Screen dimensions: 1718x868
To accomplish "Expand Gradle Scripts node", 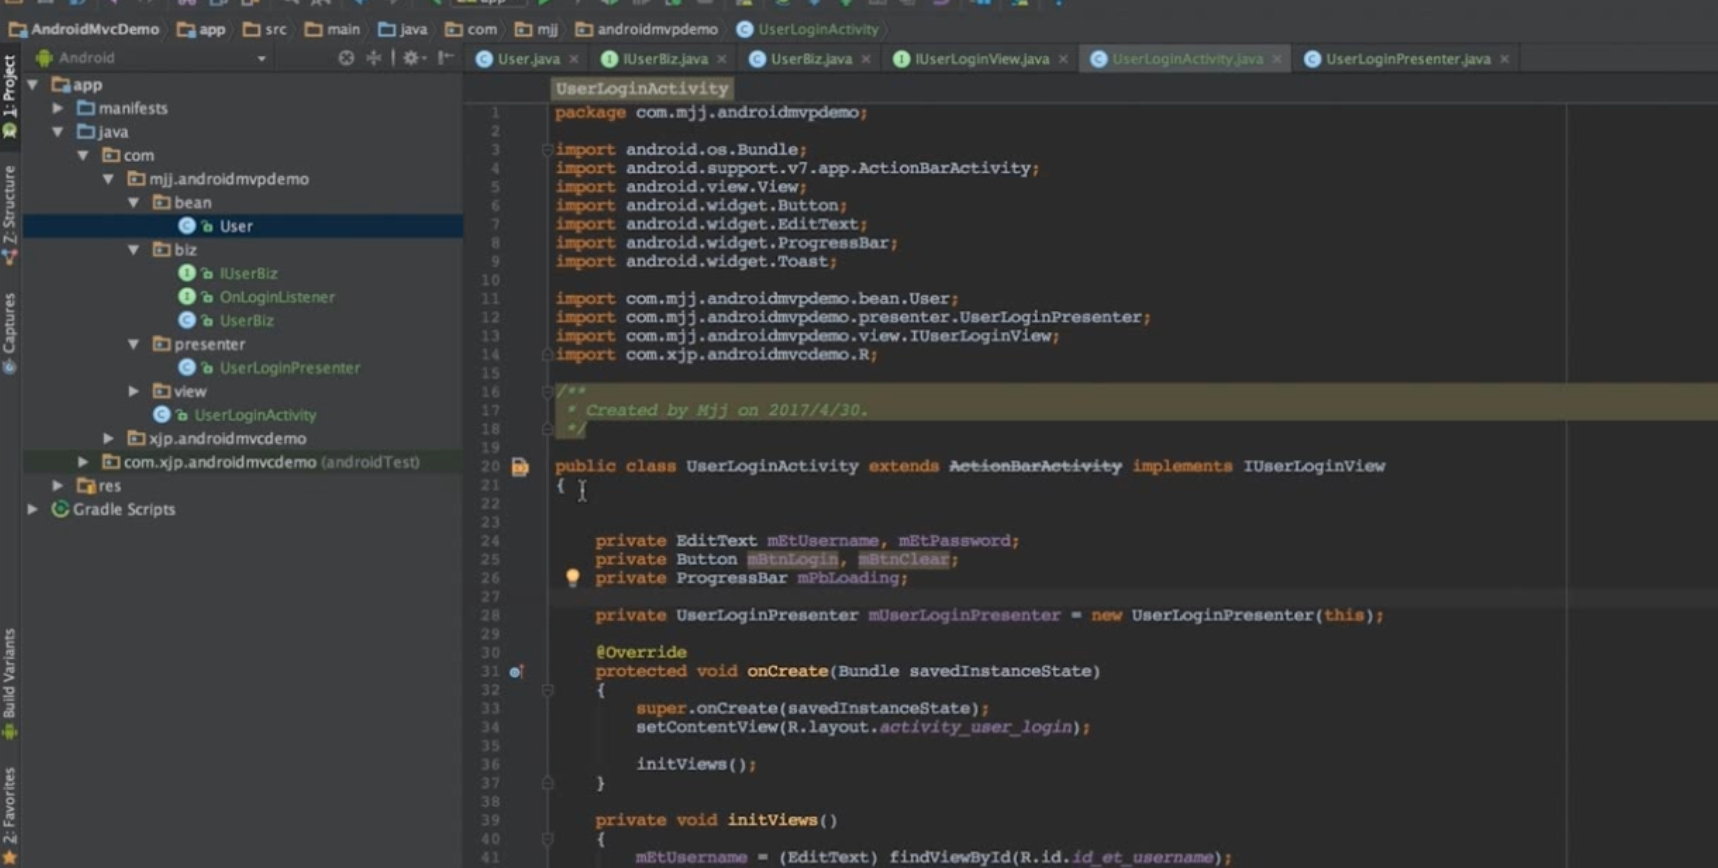I will pos(34,509).
